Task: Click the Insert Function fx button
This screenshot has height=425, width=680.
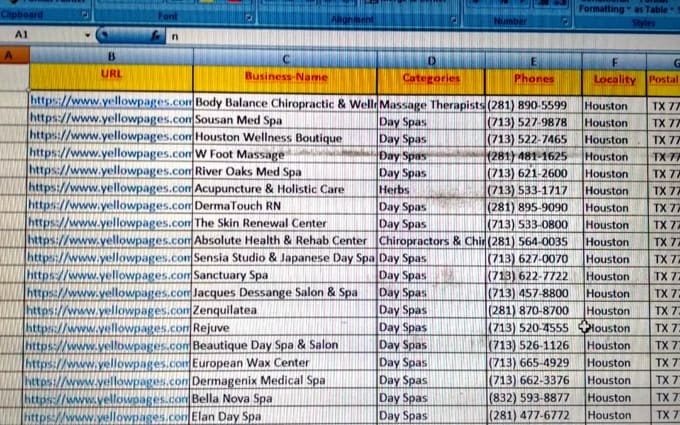Action: pyautogui.click(x=155, y=36)
